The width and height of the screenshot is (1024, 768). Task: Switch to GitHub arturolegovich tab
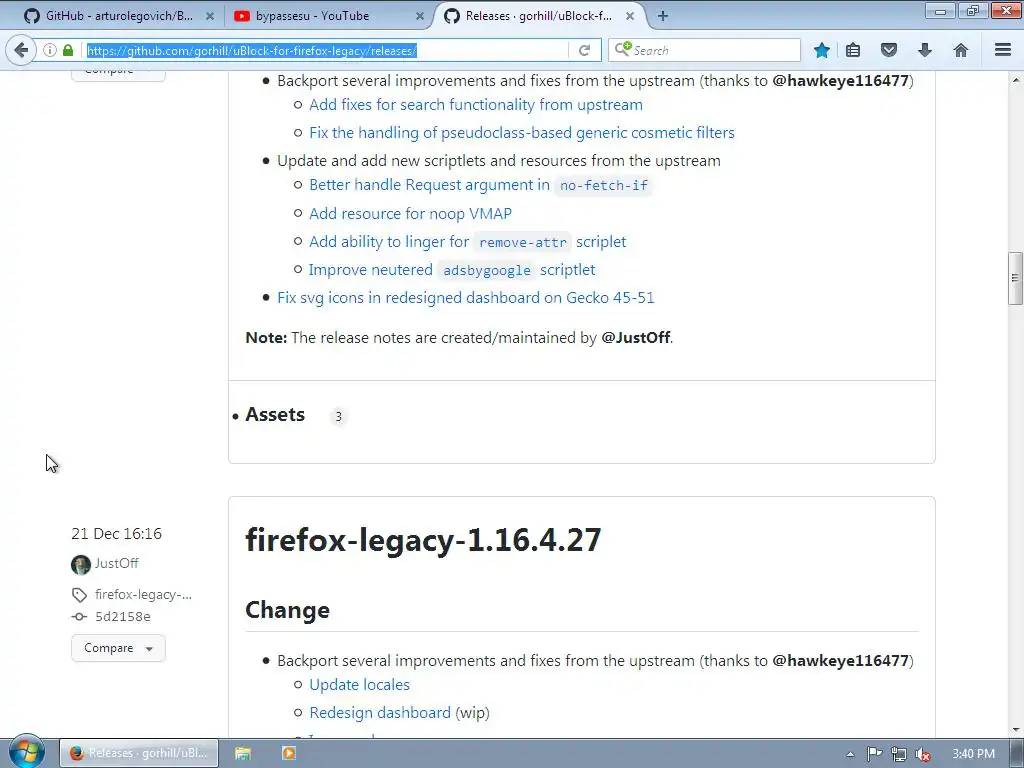(118, 16)
